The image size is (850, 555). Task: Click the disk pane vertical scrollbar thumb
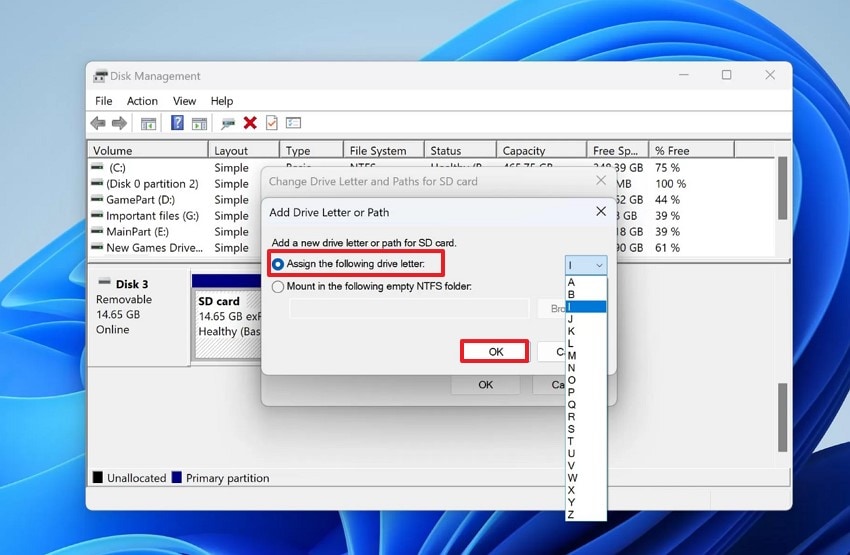pos(782,417)
